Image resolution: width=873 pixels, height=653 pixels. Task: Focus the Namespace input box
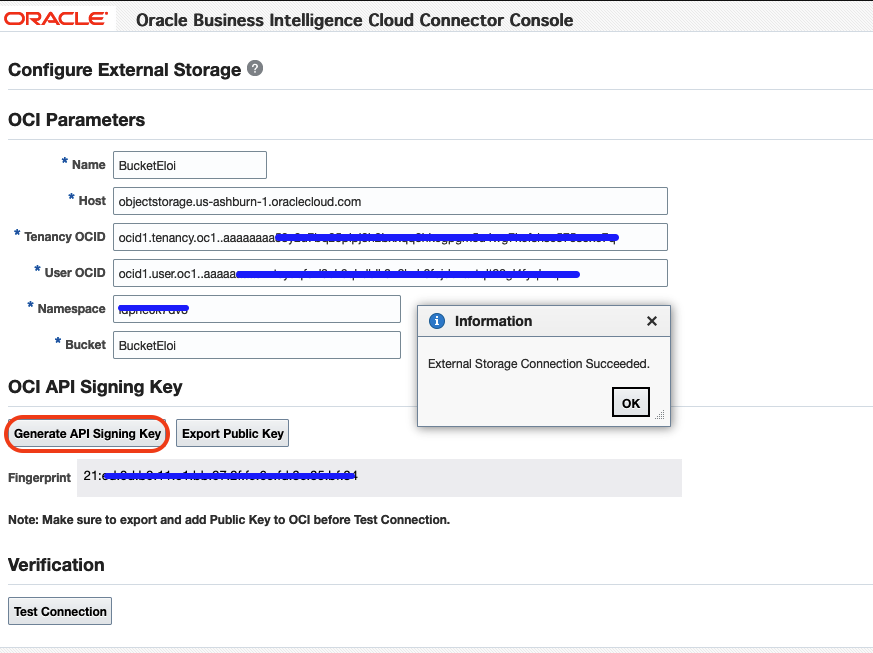[x=257, y=309]
